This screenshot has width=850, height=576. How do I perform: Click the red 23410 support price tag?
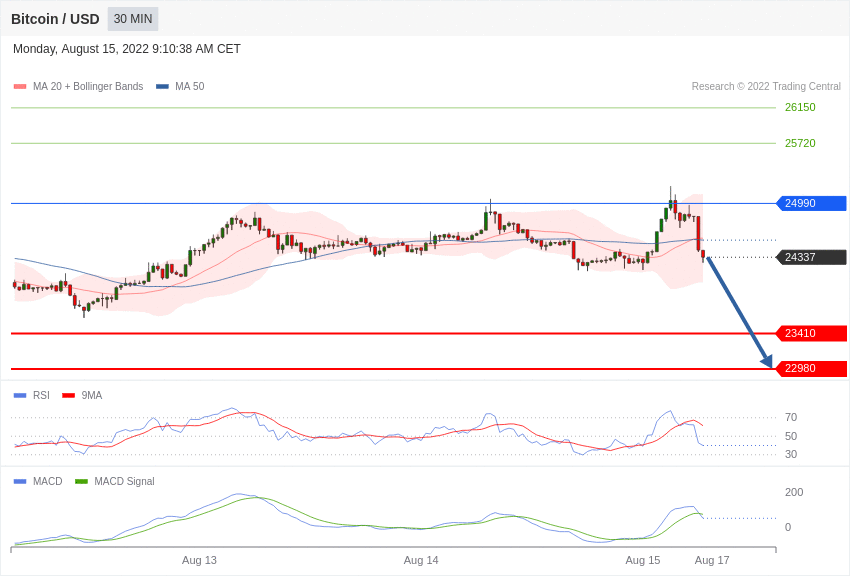[812, 333]
